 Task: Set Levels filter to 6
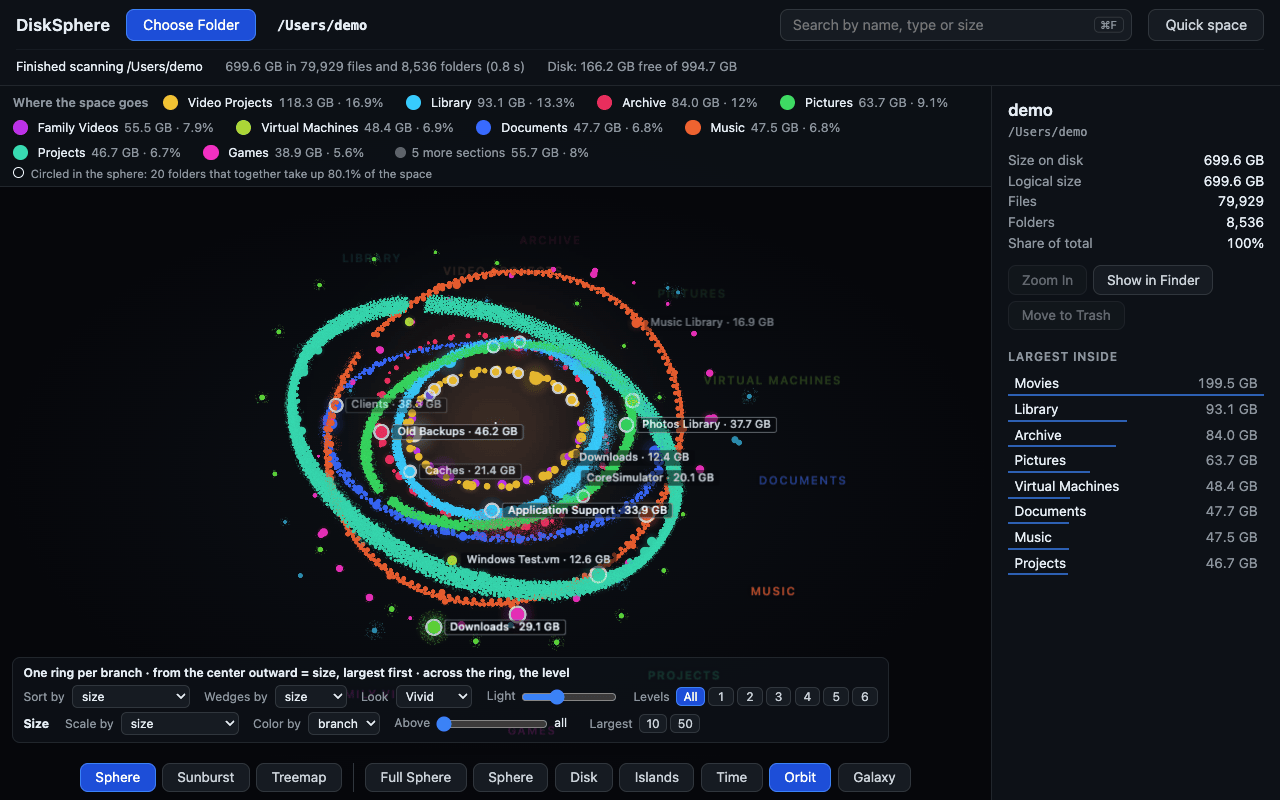point(866,697)
